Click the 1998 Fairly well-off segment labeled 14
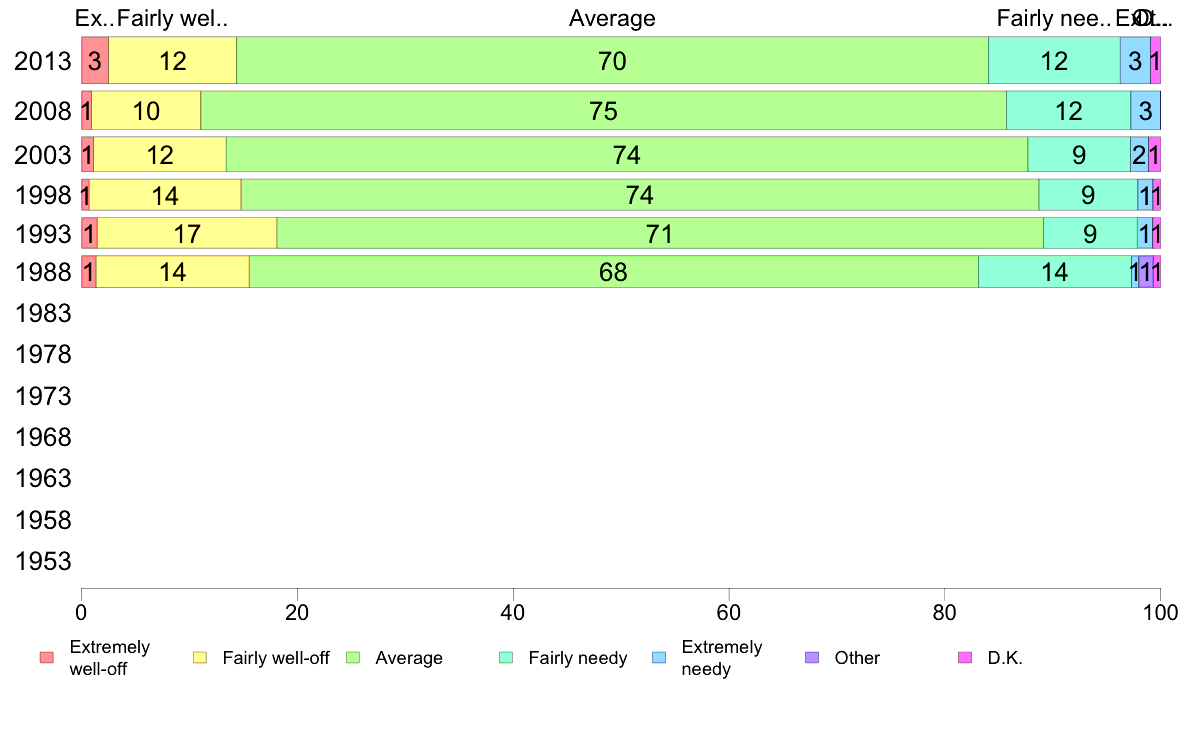This screenshot has height=736, width=1188. 165,195
